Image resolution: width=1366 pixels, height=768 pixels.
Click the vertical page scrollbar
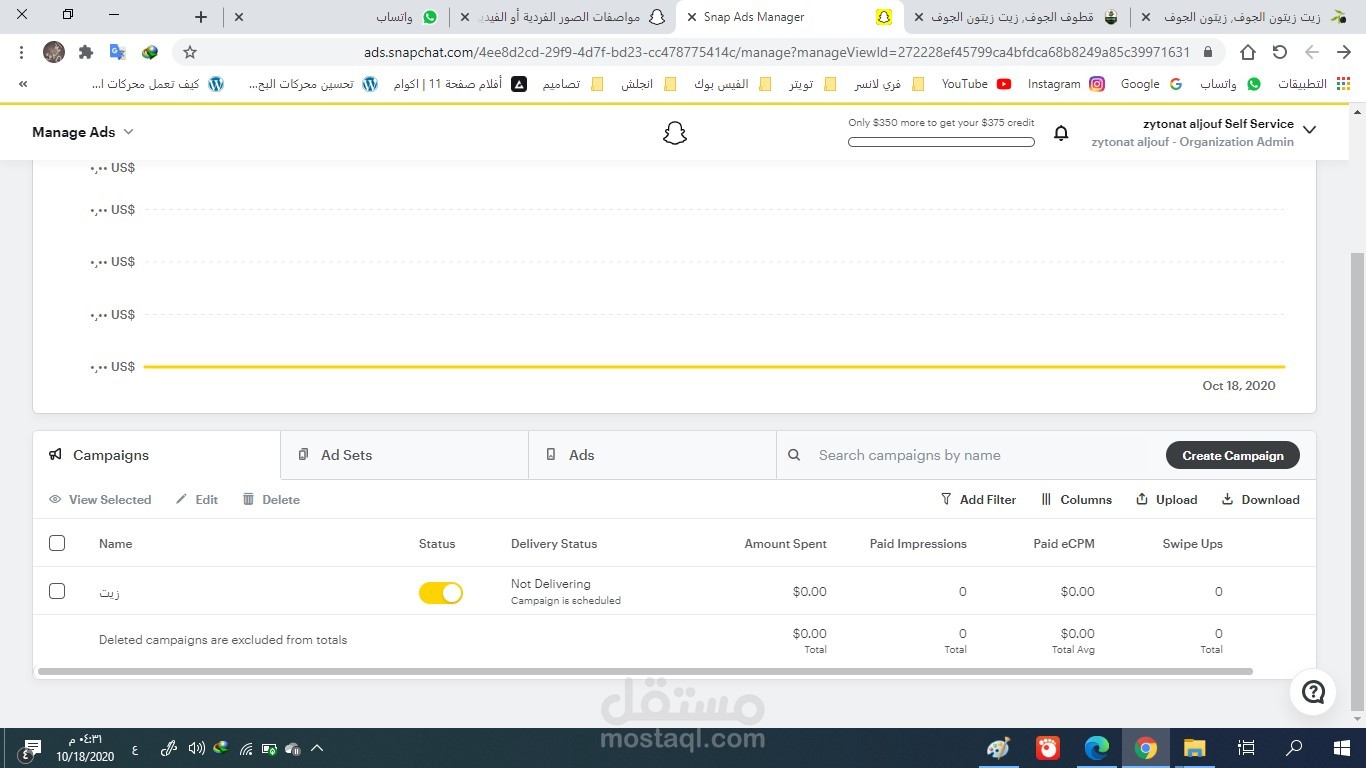pos(1357,481)
